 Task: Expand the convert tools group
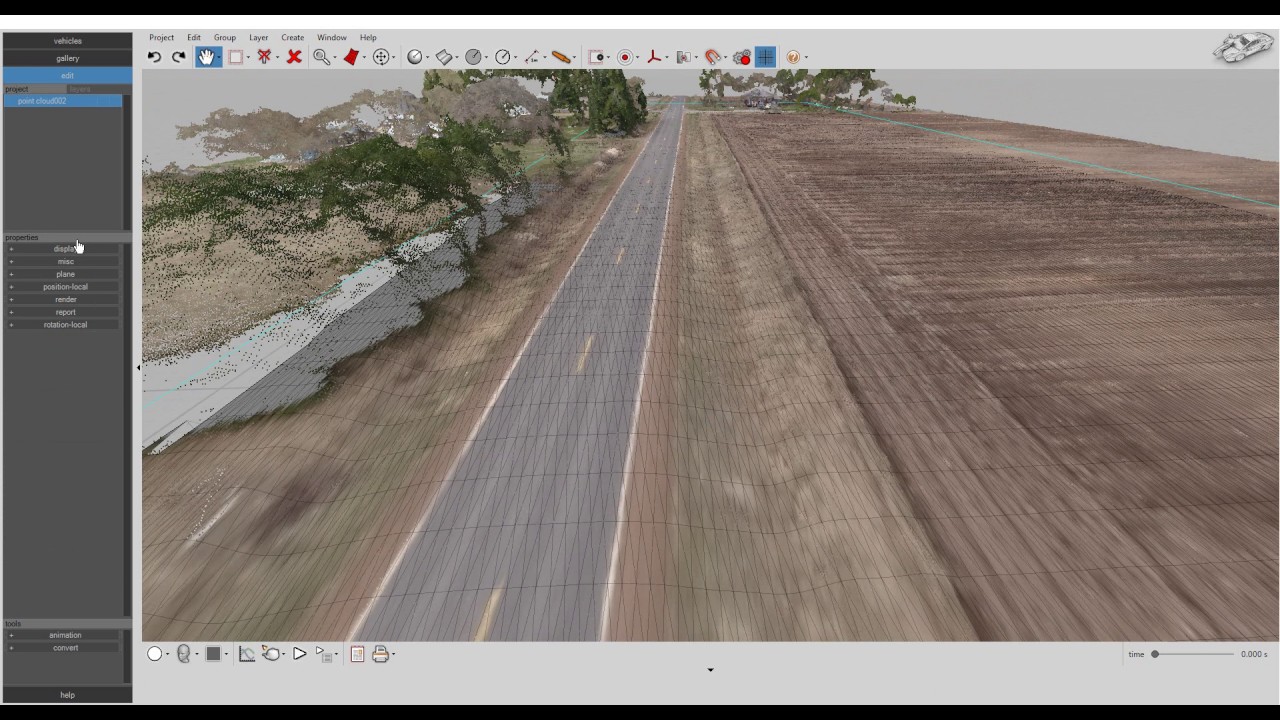(x=65, y=648)
